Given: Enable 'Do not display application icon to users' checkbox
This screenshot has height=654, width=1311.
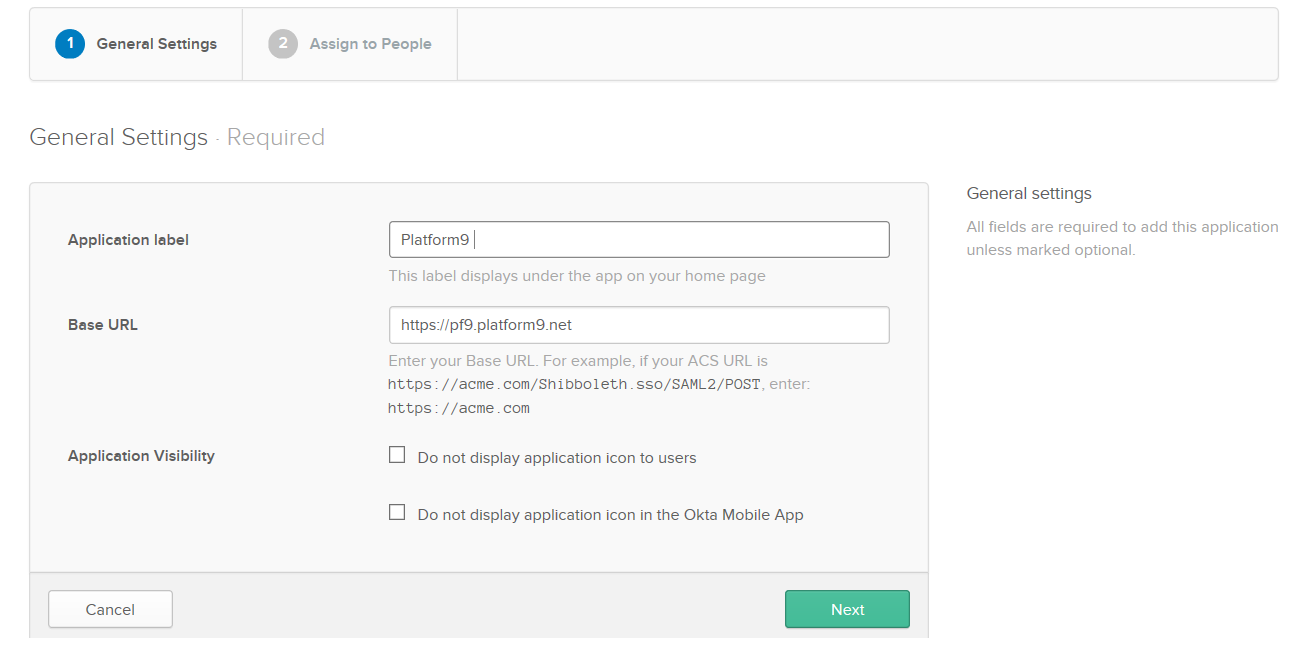Looking at the screenshot, I should tap(397, 455).
